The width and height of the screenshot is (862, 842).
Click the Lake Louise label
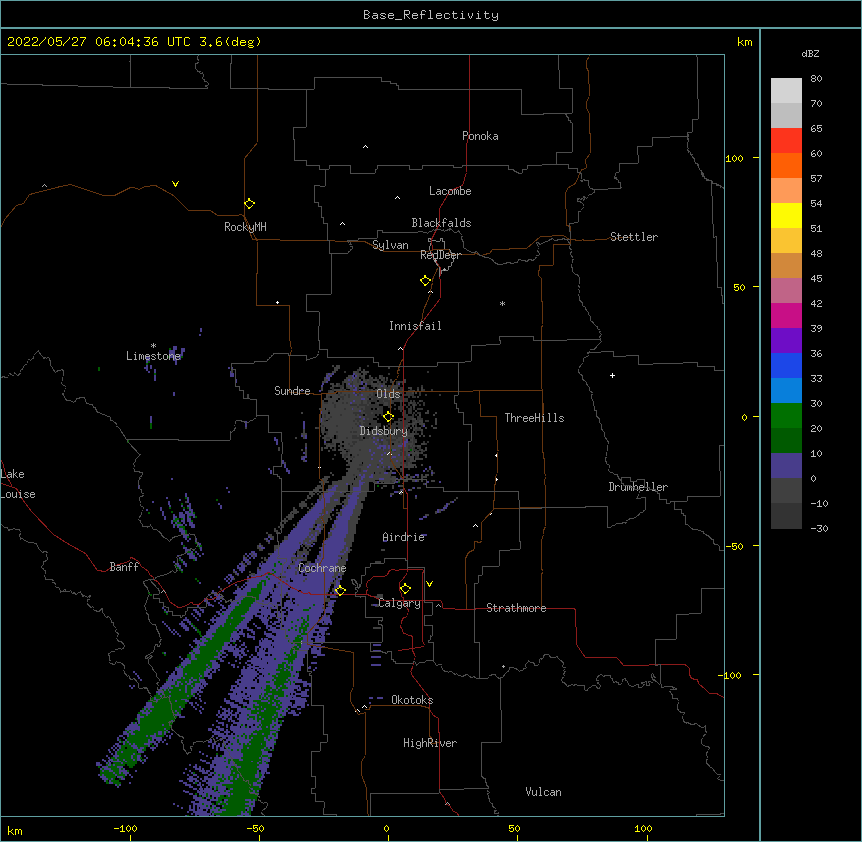[x=18, y=484]
